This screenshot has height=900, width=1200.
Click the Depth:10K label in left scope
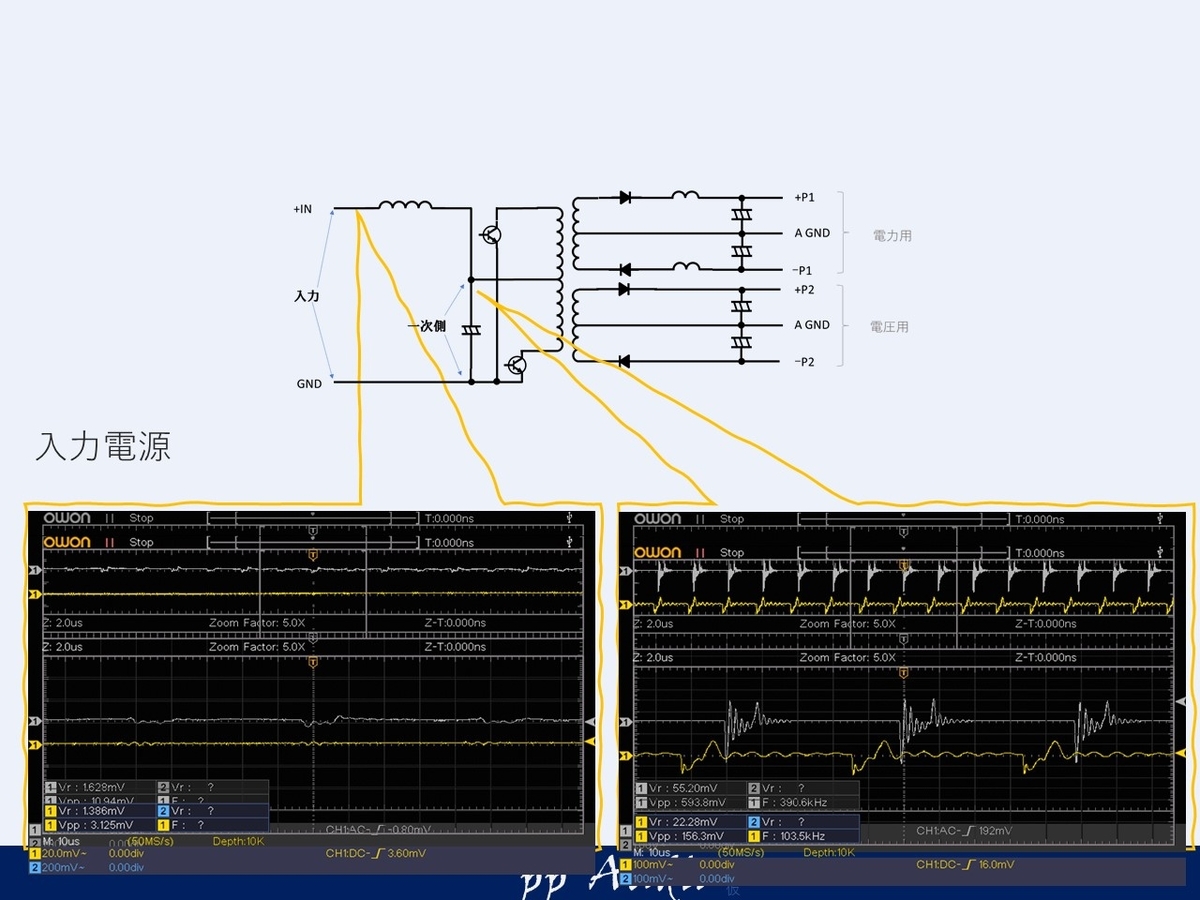pyautogui.click(x=239, y=841)
